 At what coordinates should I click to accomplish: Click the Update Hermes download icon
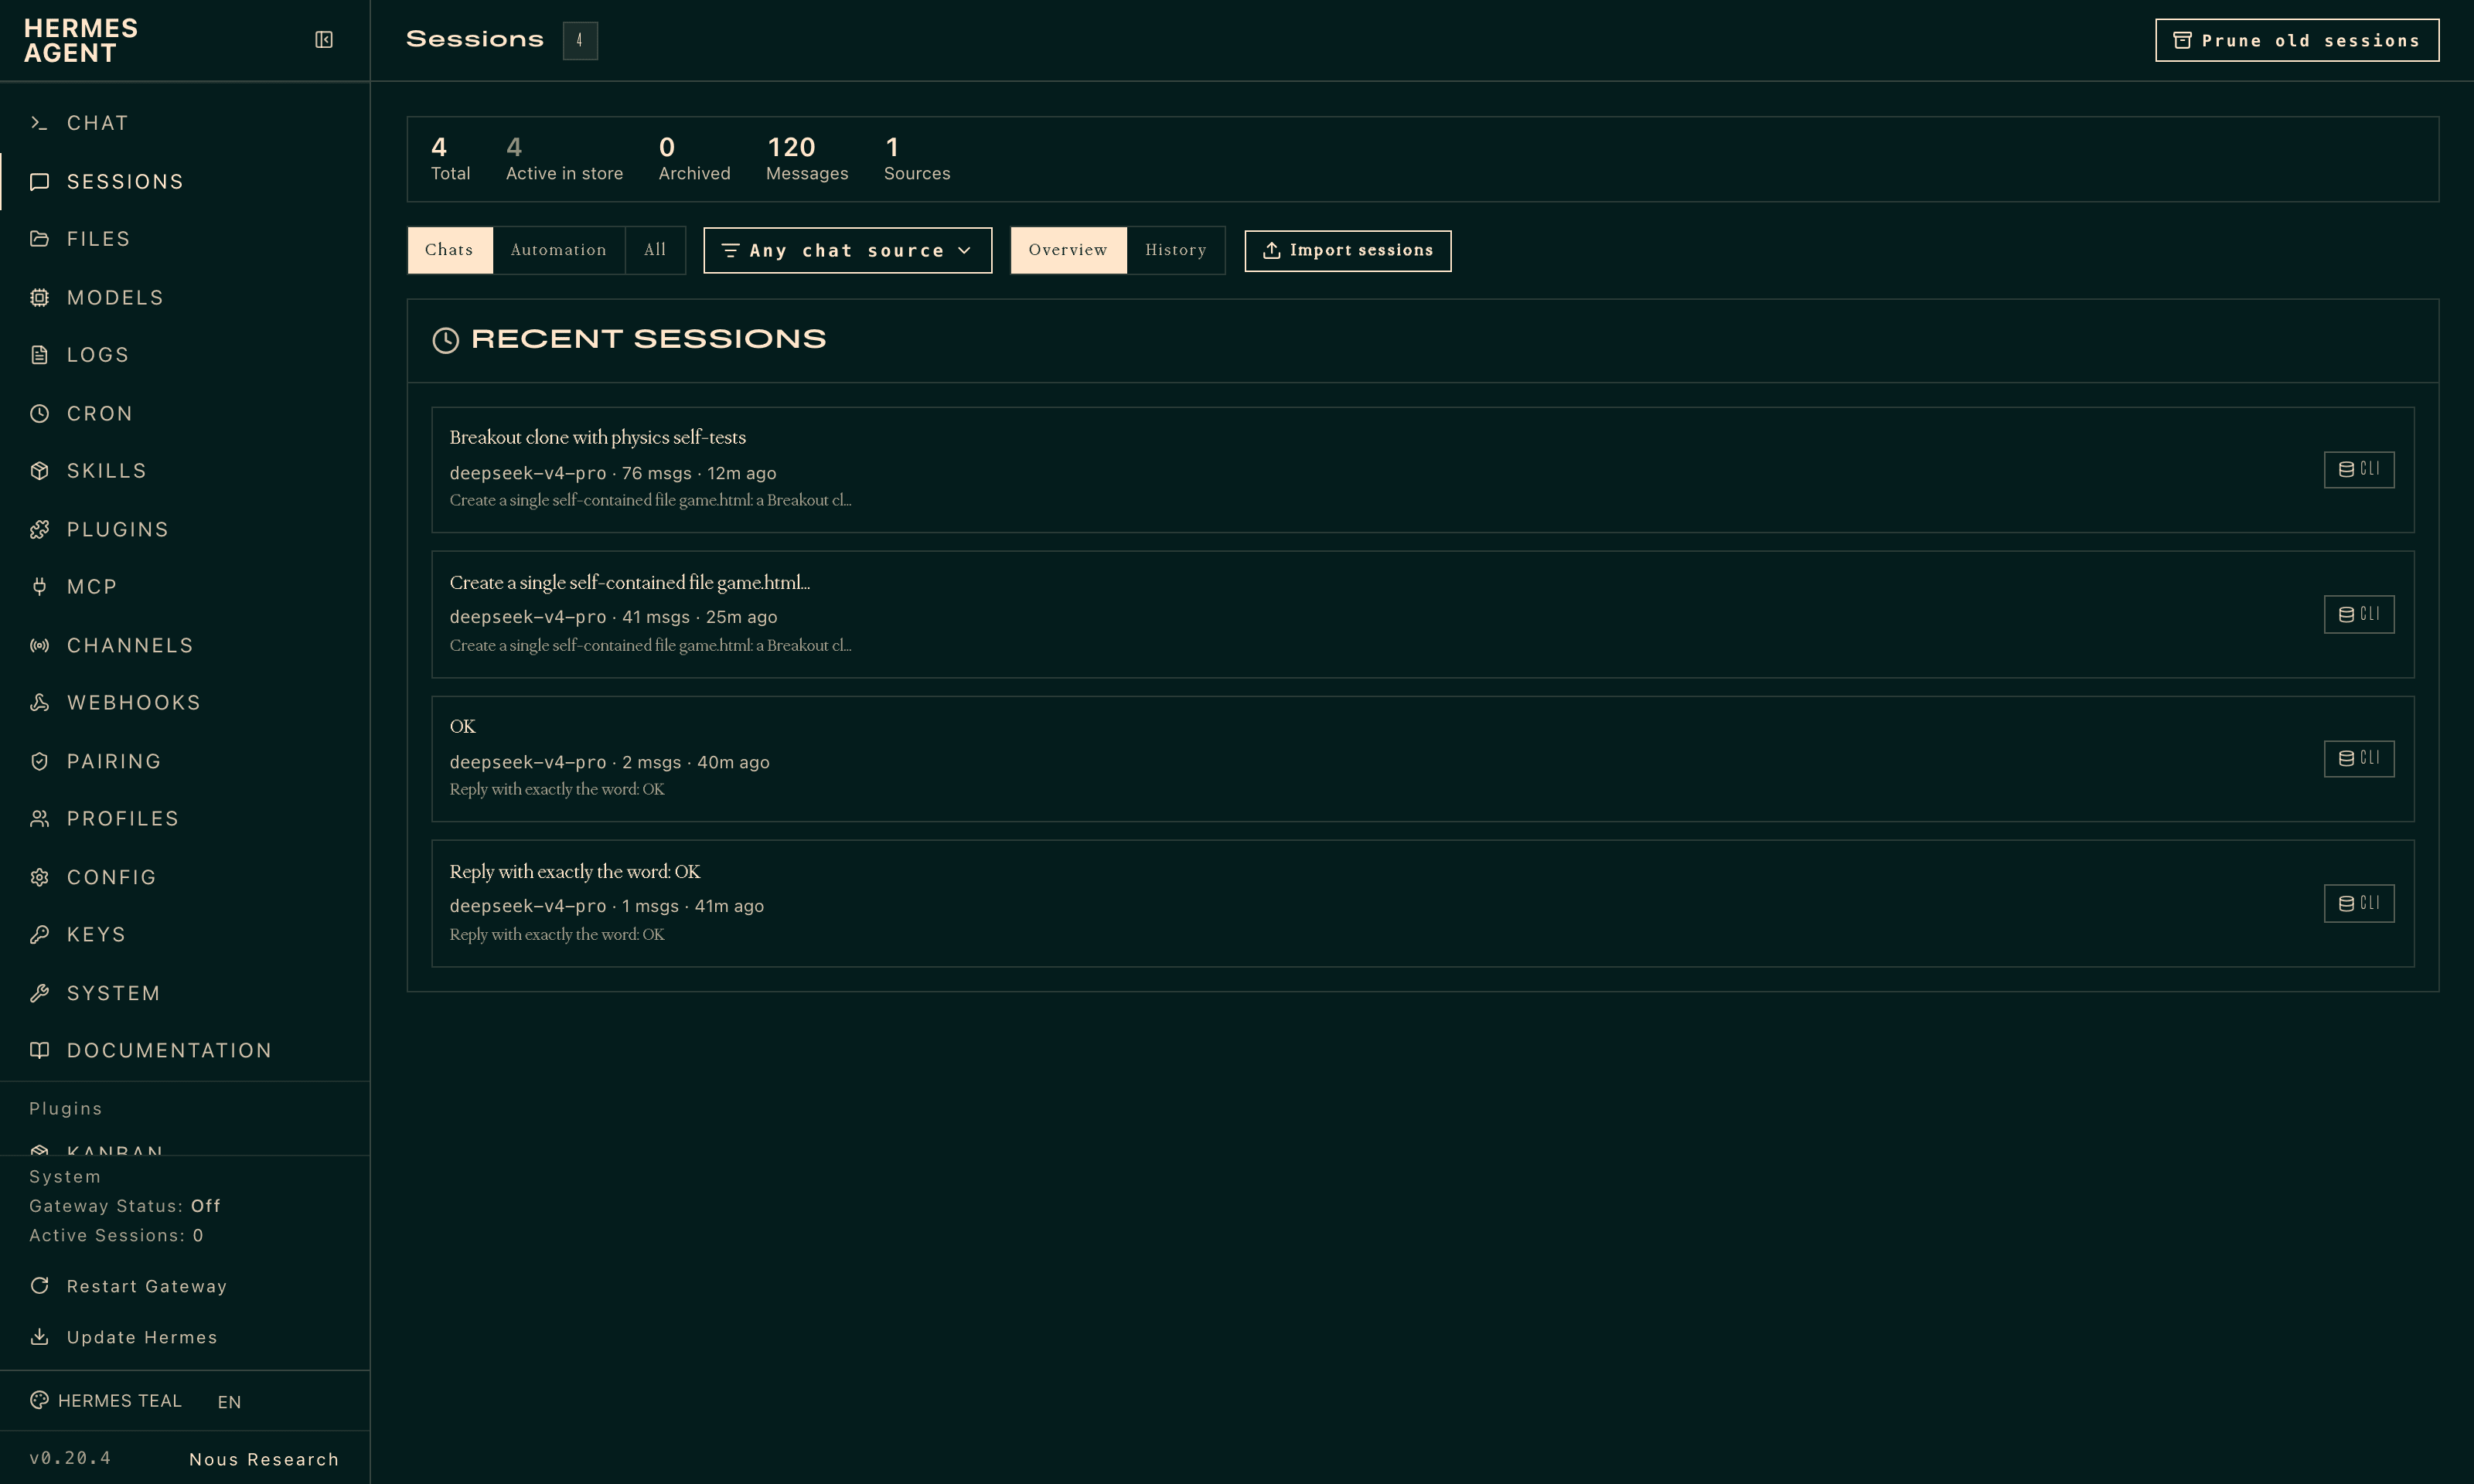click(39, 1337)
